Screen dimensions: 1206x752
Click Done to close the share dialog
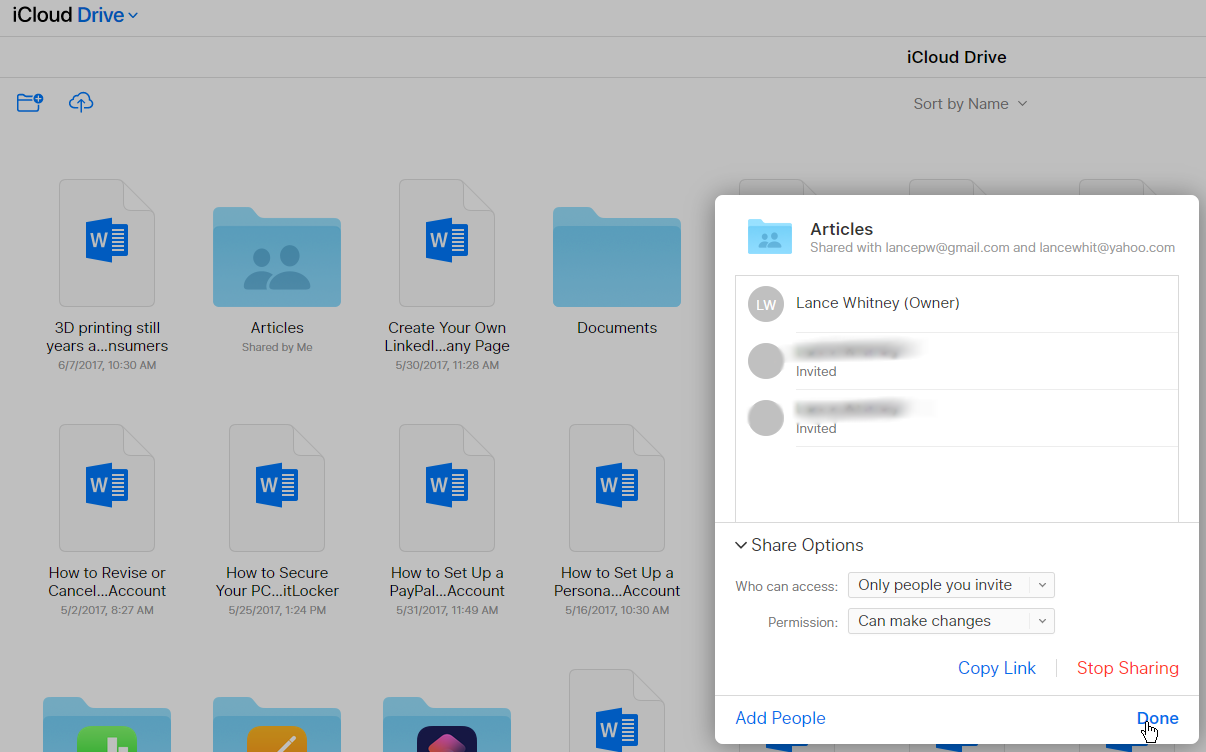click(1158, 718)
